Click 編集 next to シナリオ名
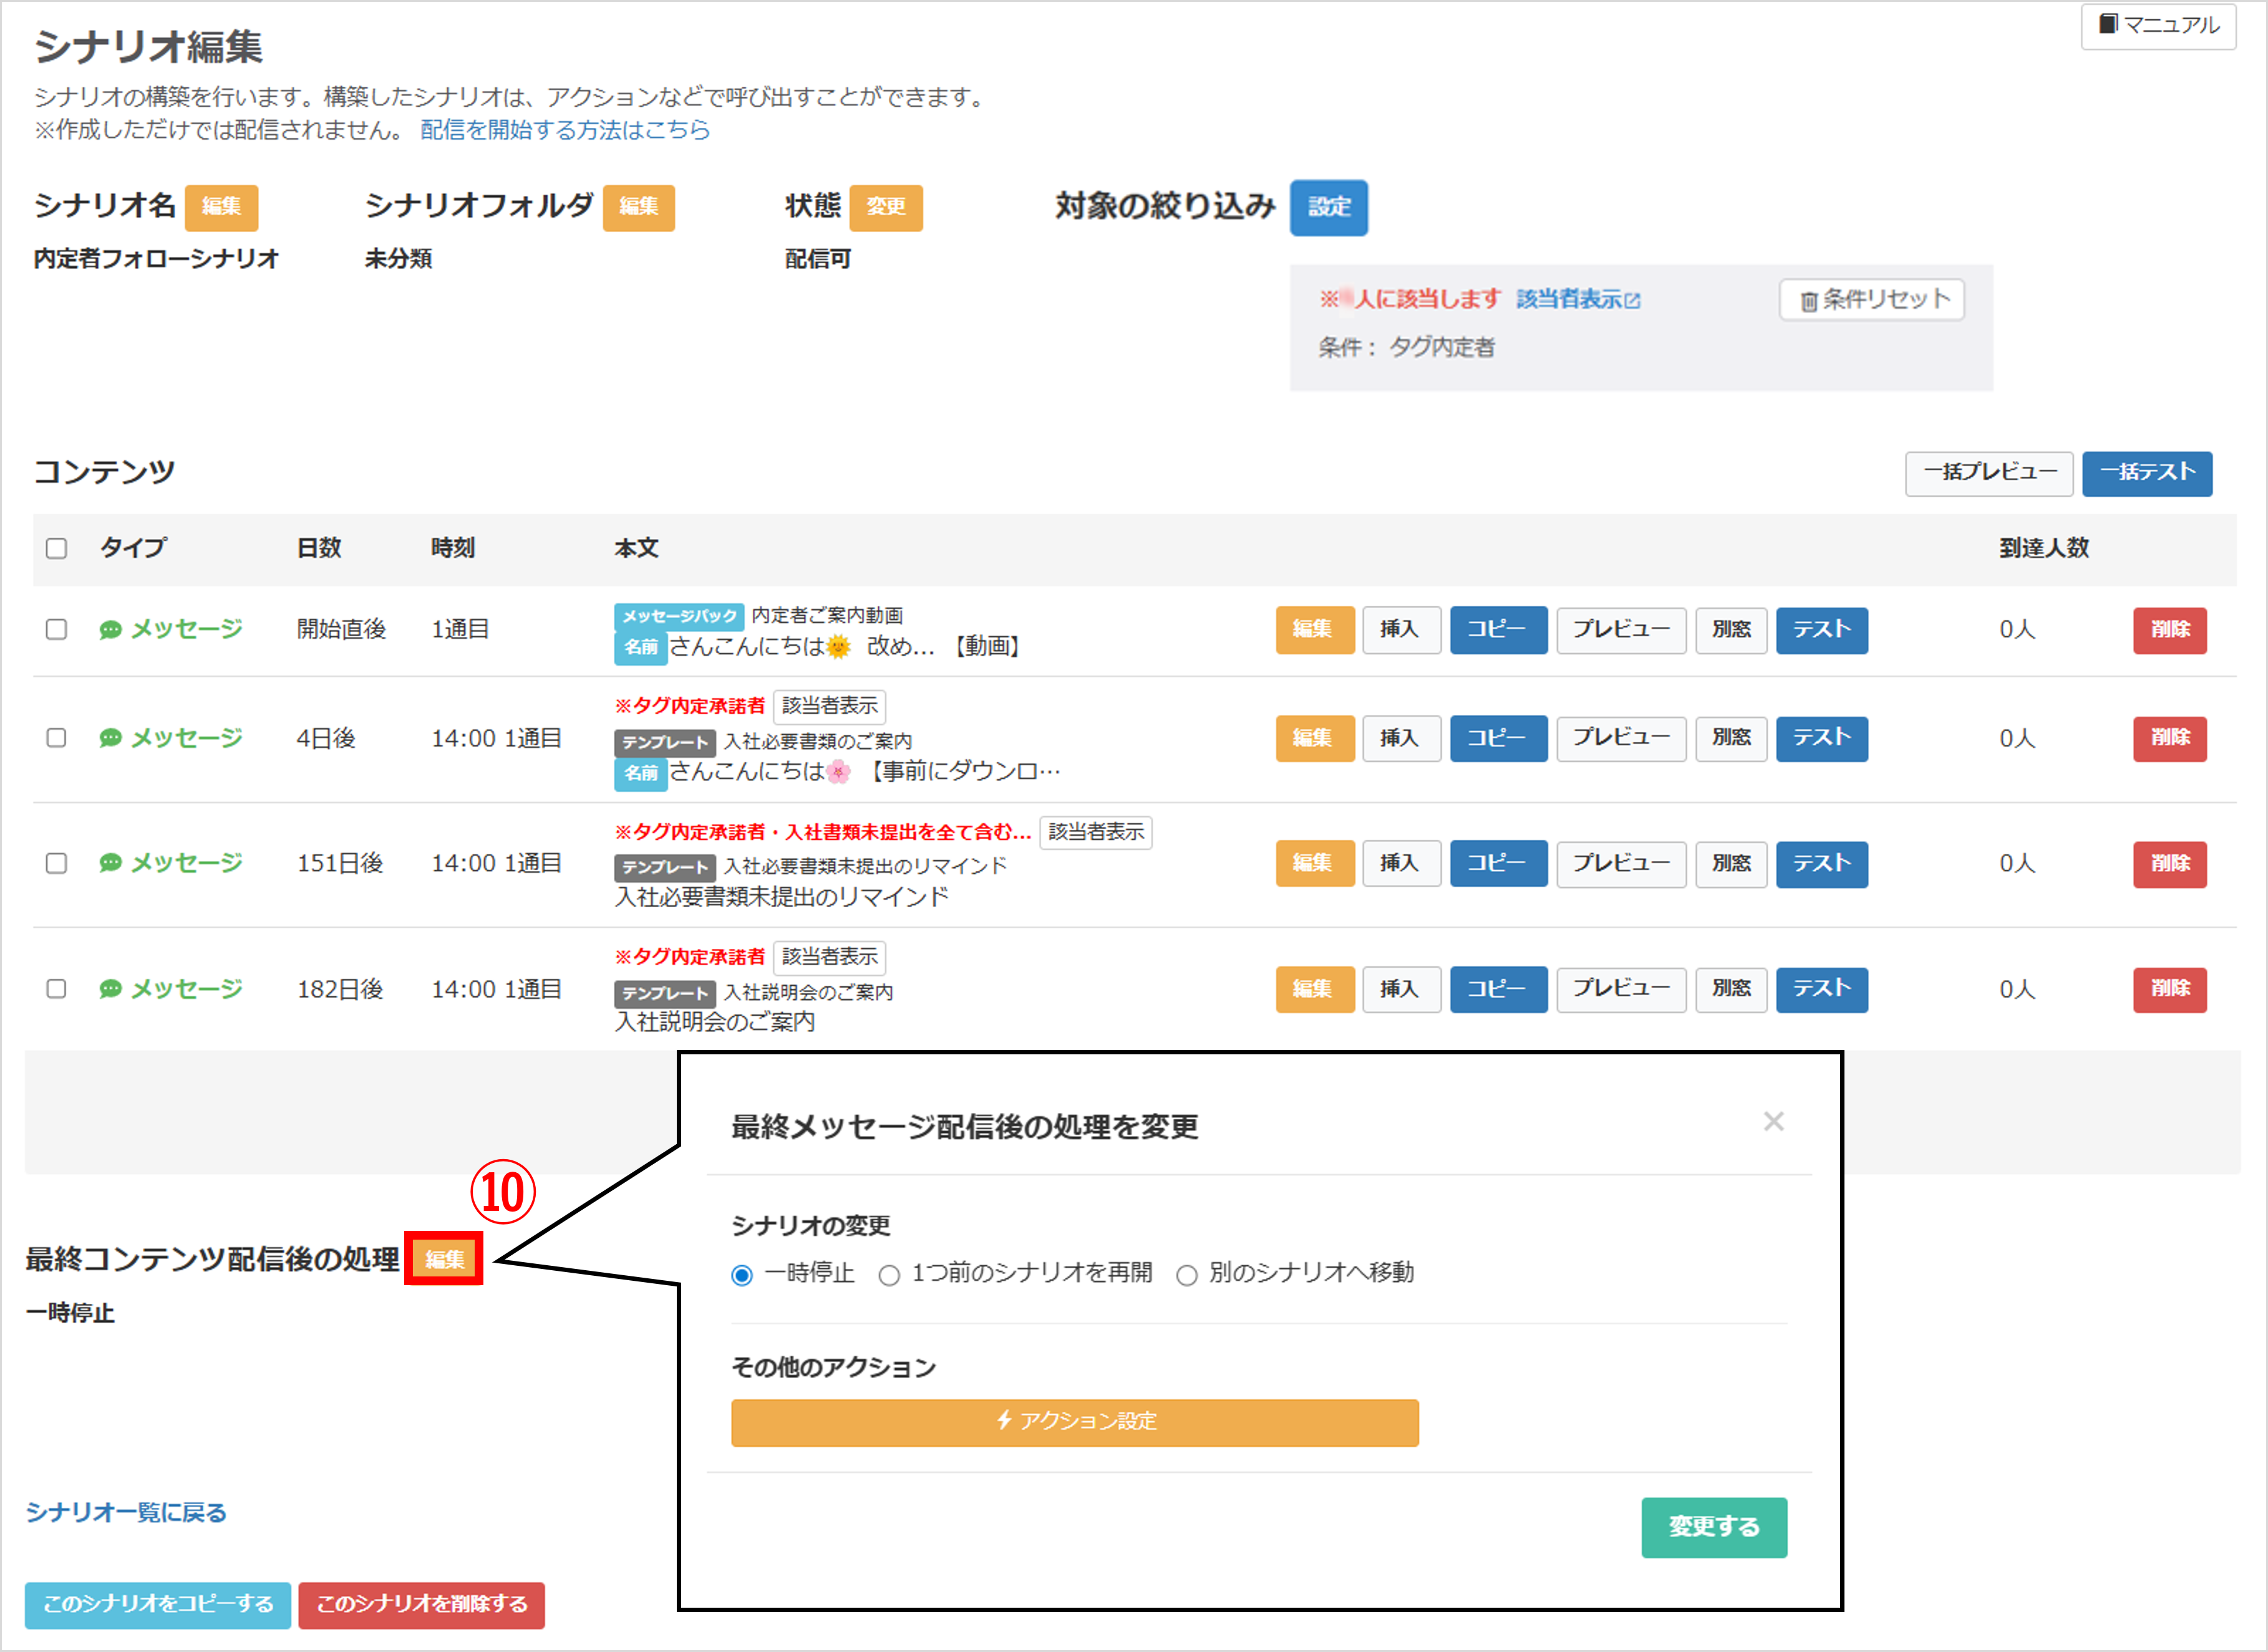This screenshot has width=2268, height=1652. coord(222,208)
